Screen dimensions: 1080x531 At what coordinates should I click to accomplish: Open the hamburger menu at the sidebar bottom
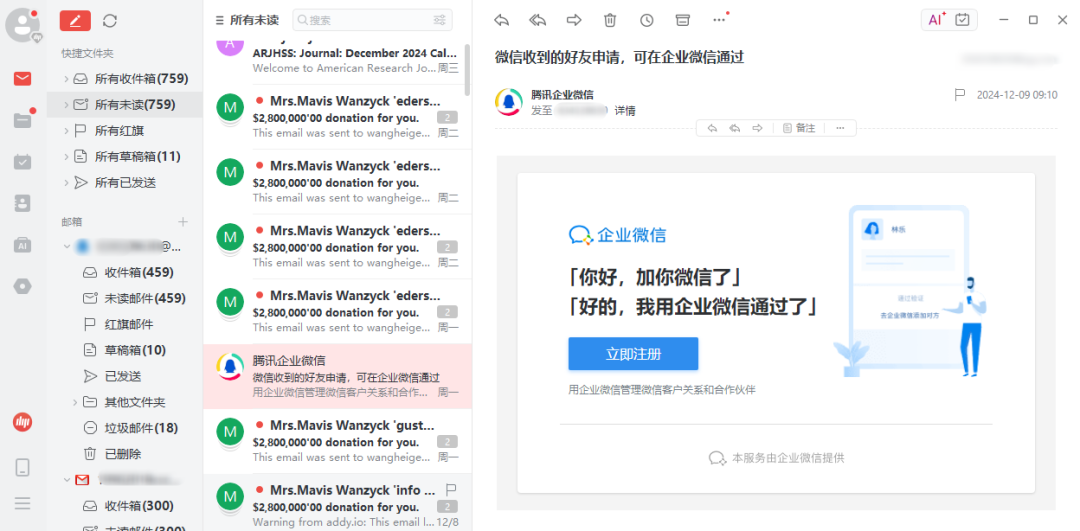[22, 503]
